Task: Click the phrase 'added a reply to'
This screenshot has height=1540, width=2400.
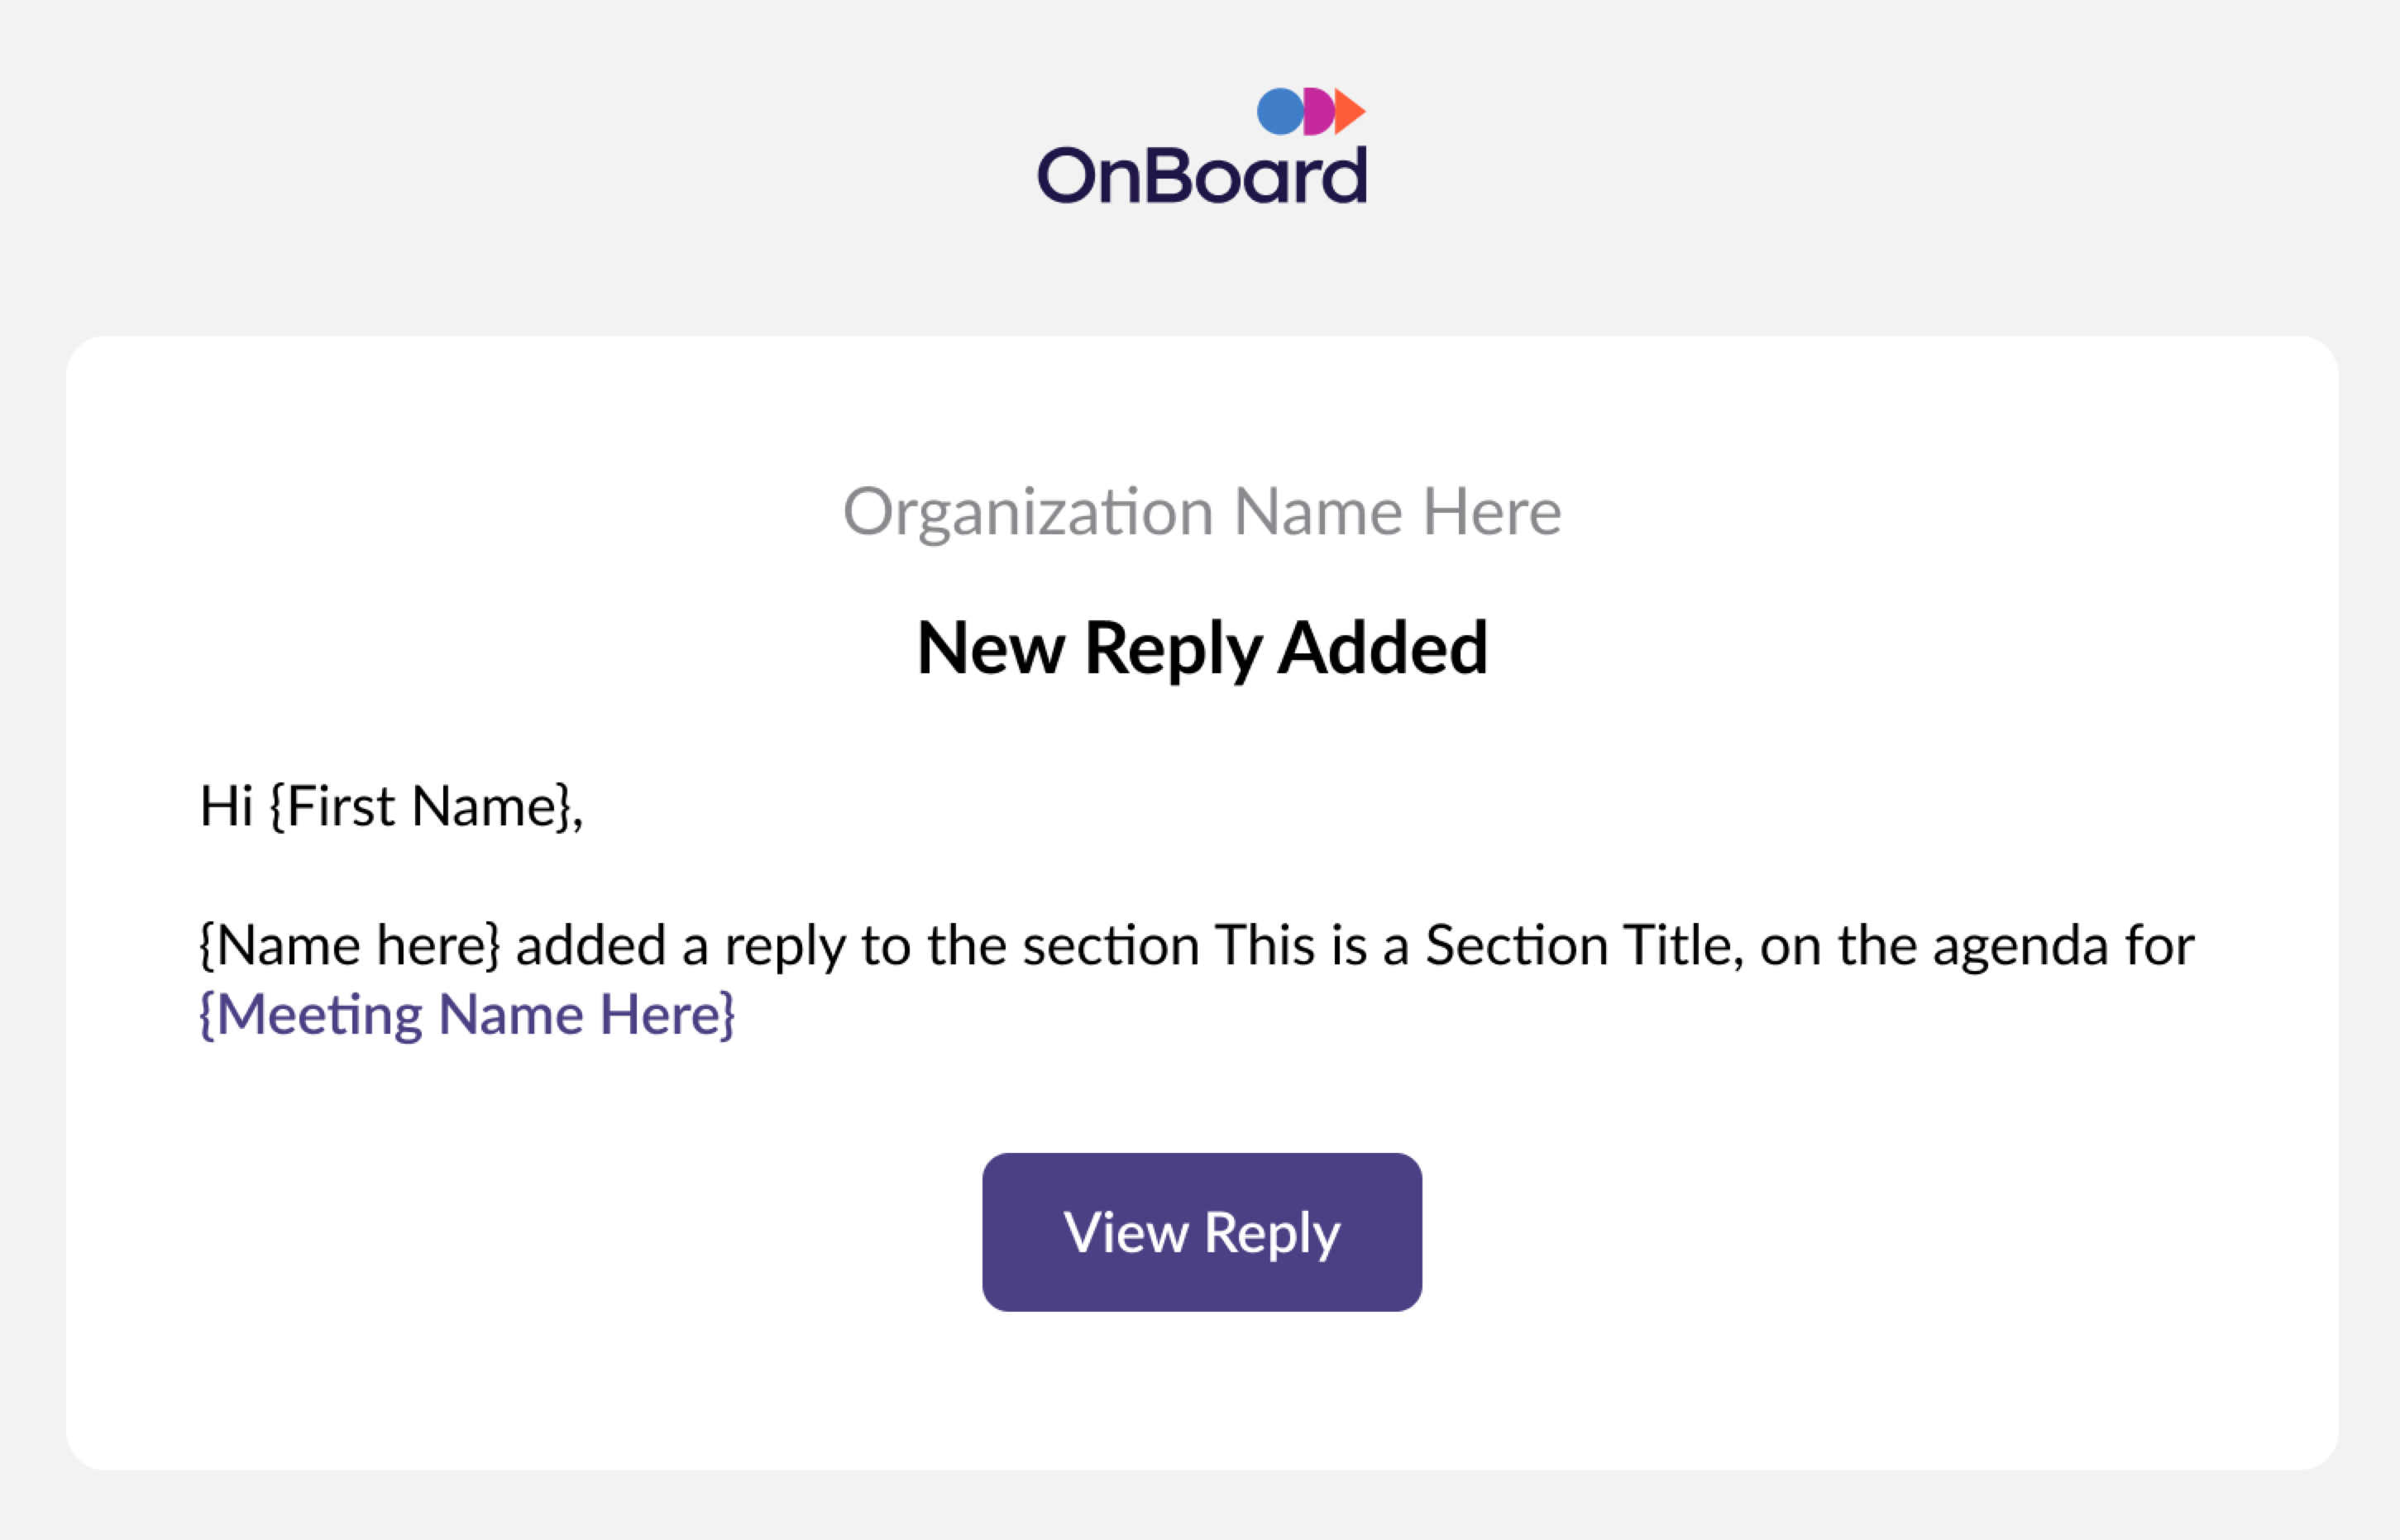Action: click(712, 946)
